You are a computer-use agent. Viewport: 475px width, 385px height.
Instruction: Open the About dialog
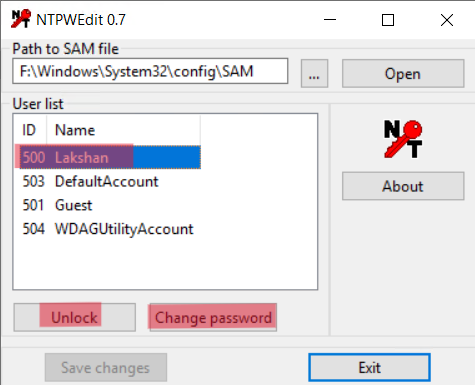(403, 186)
